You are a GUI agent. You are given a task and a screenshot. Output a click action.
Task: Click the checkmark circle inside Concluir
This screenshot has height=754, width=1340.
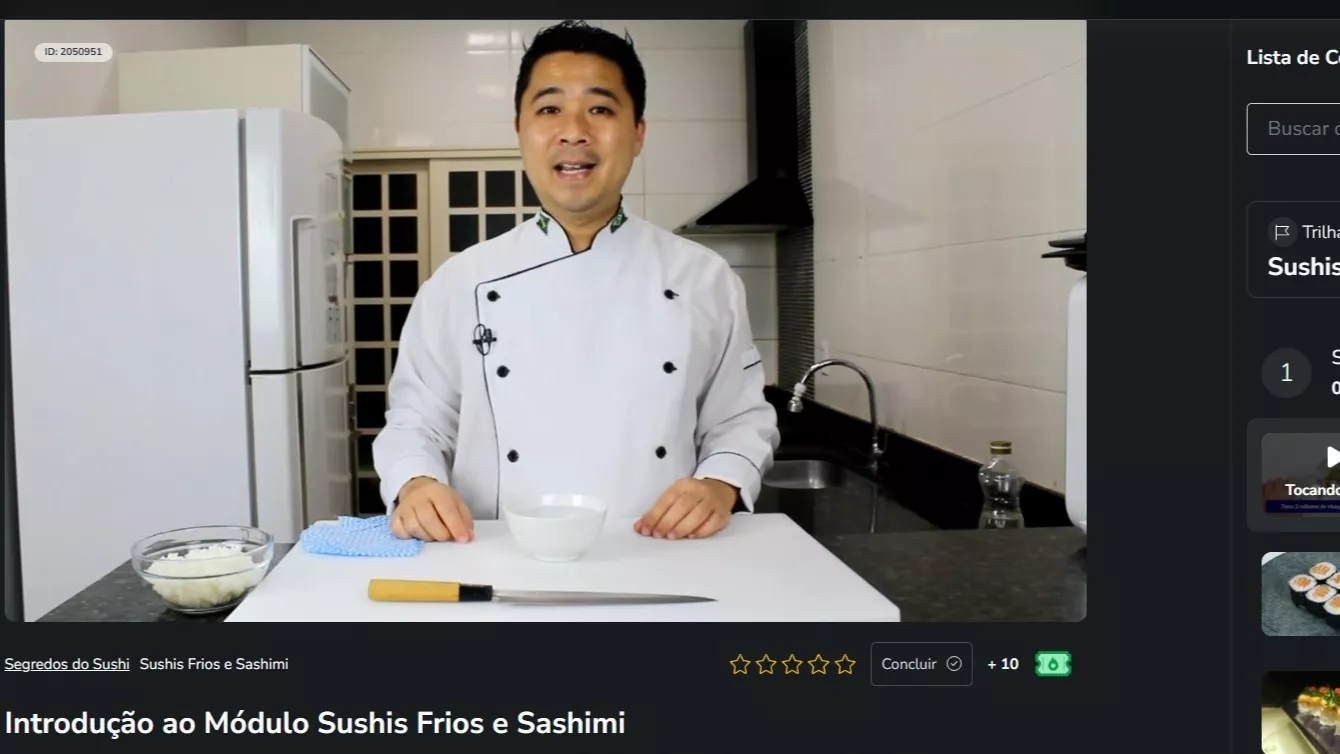(954, 664)
